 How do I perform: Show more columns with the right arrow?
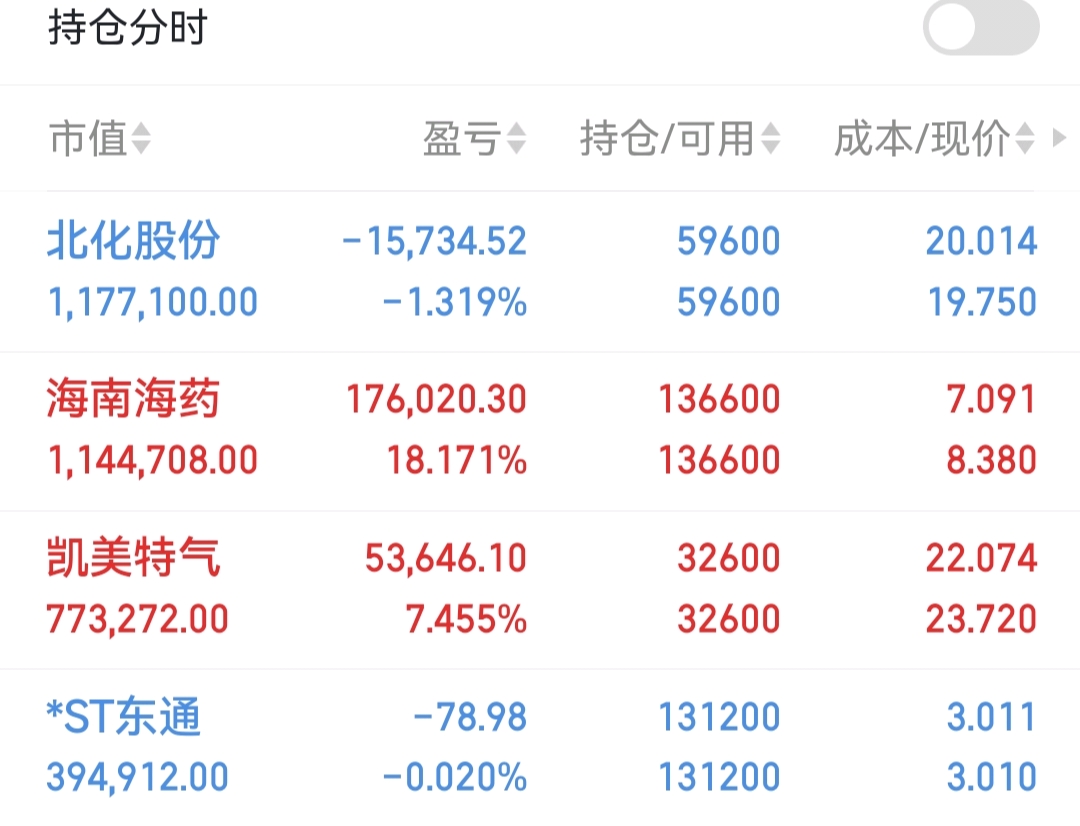tap(1059, 138)
